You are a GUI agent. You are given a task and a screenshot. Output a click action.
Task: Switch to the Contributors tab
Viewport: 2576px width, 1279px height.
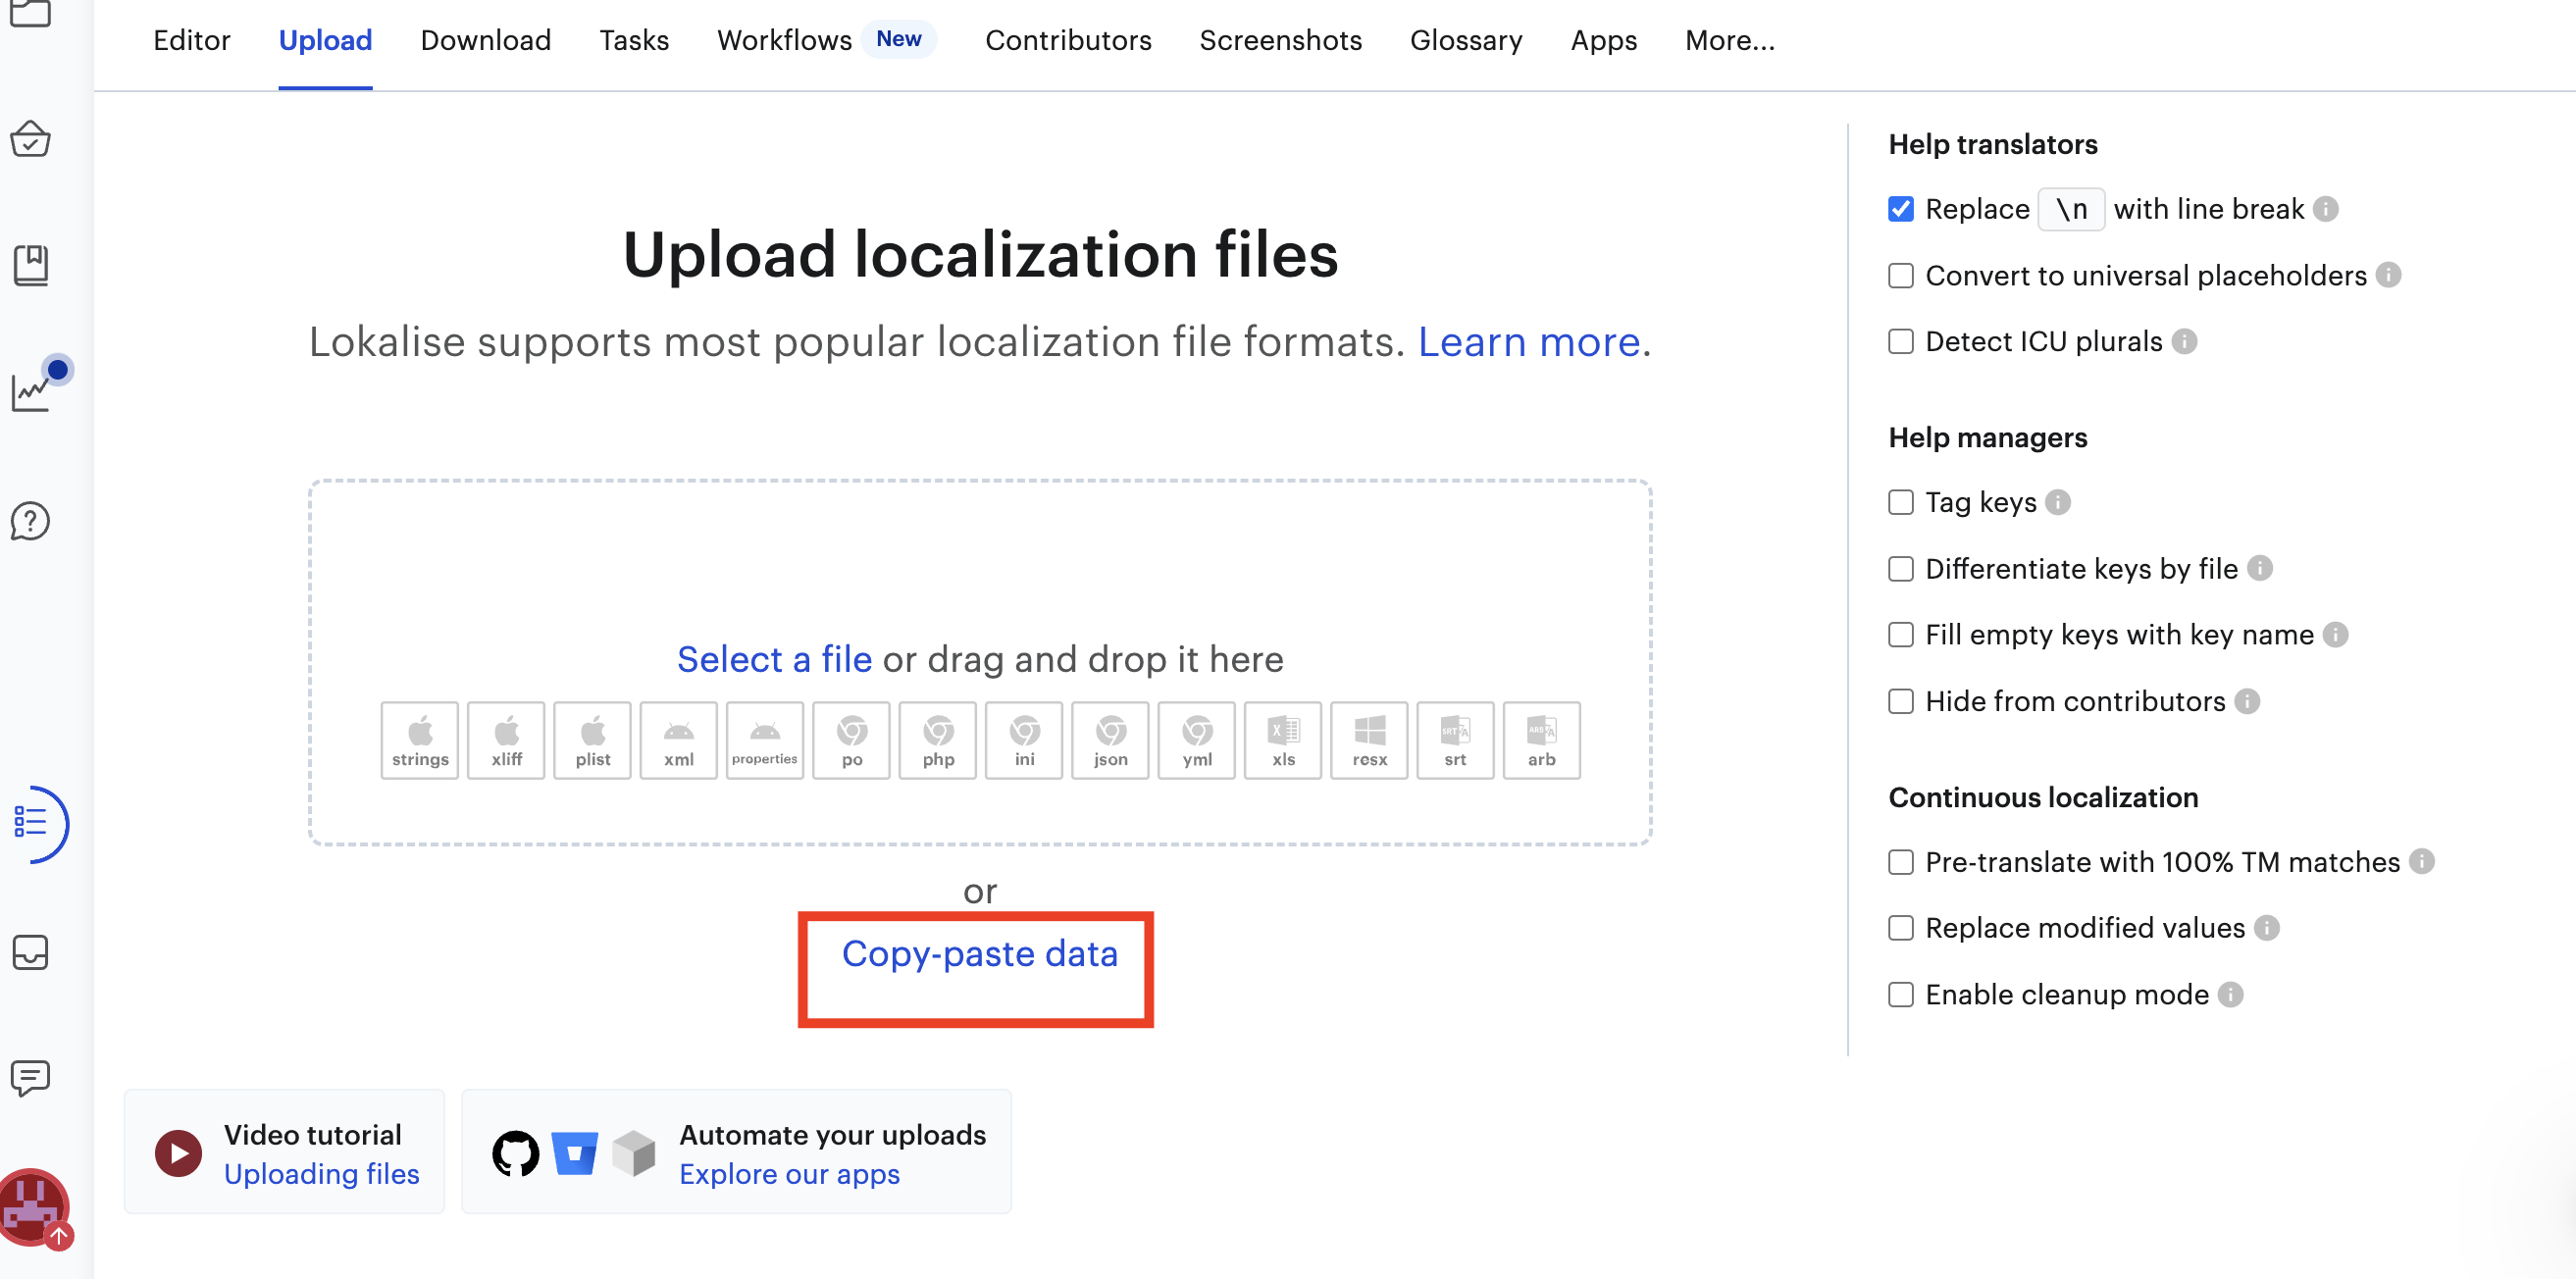(1068, 40)
